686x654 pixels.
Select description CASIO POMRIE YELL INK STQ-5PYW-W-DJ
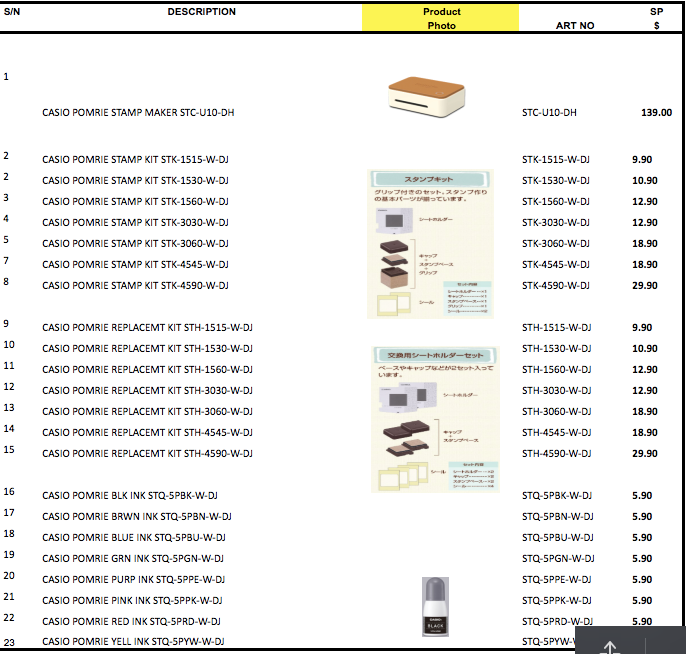133,641
